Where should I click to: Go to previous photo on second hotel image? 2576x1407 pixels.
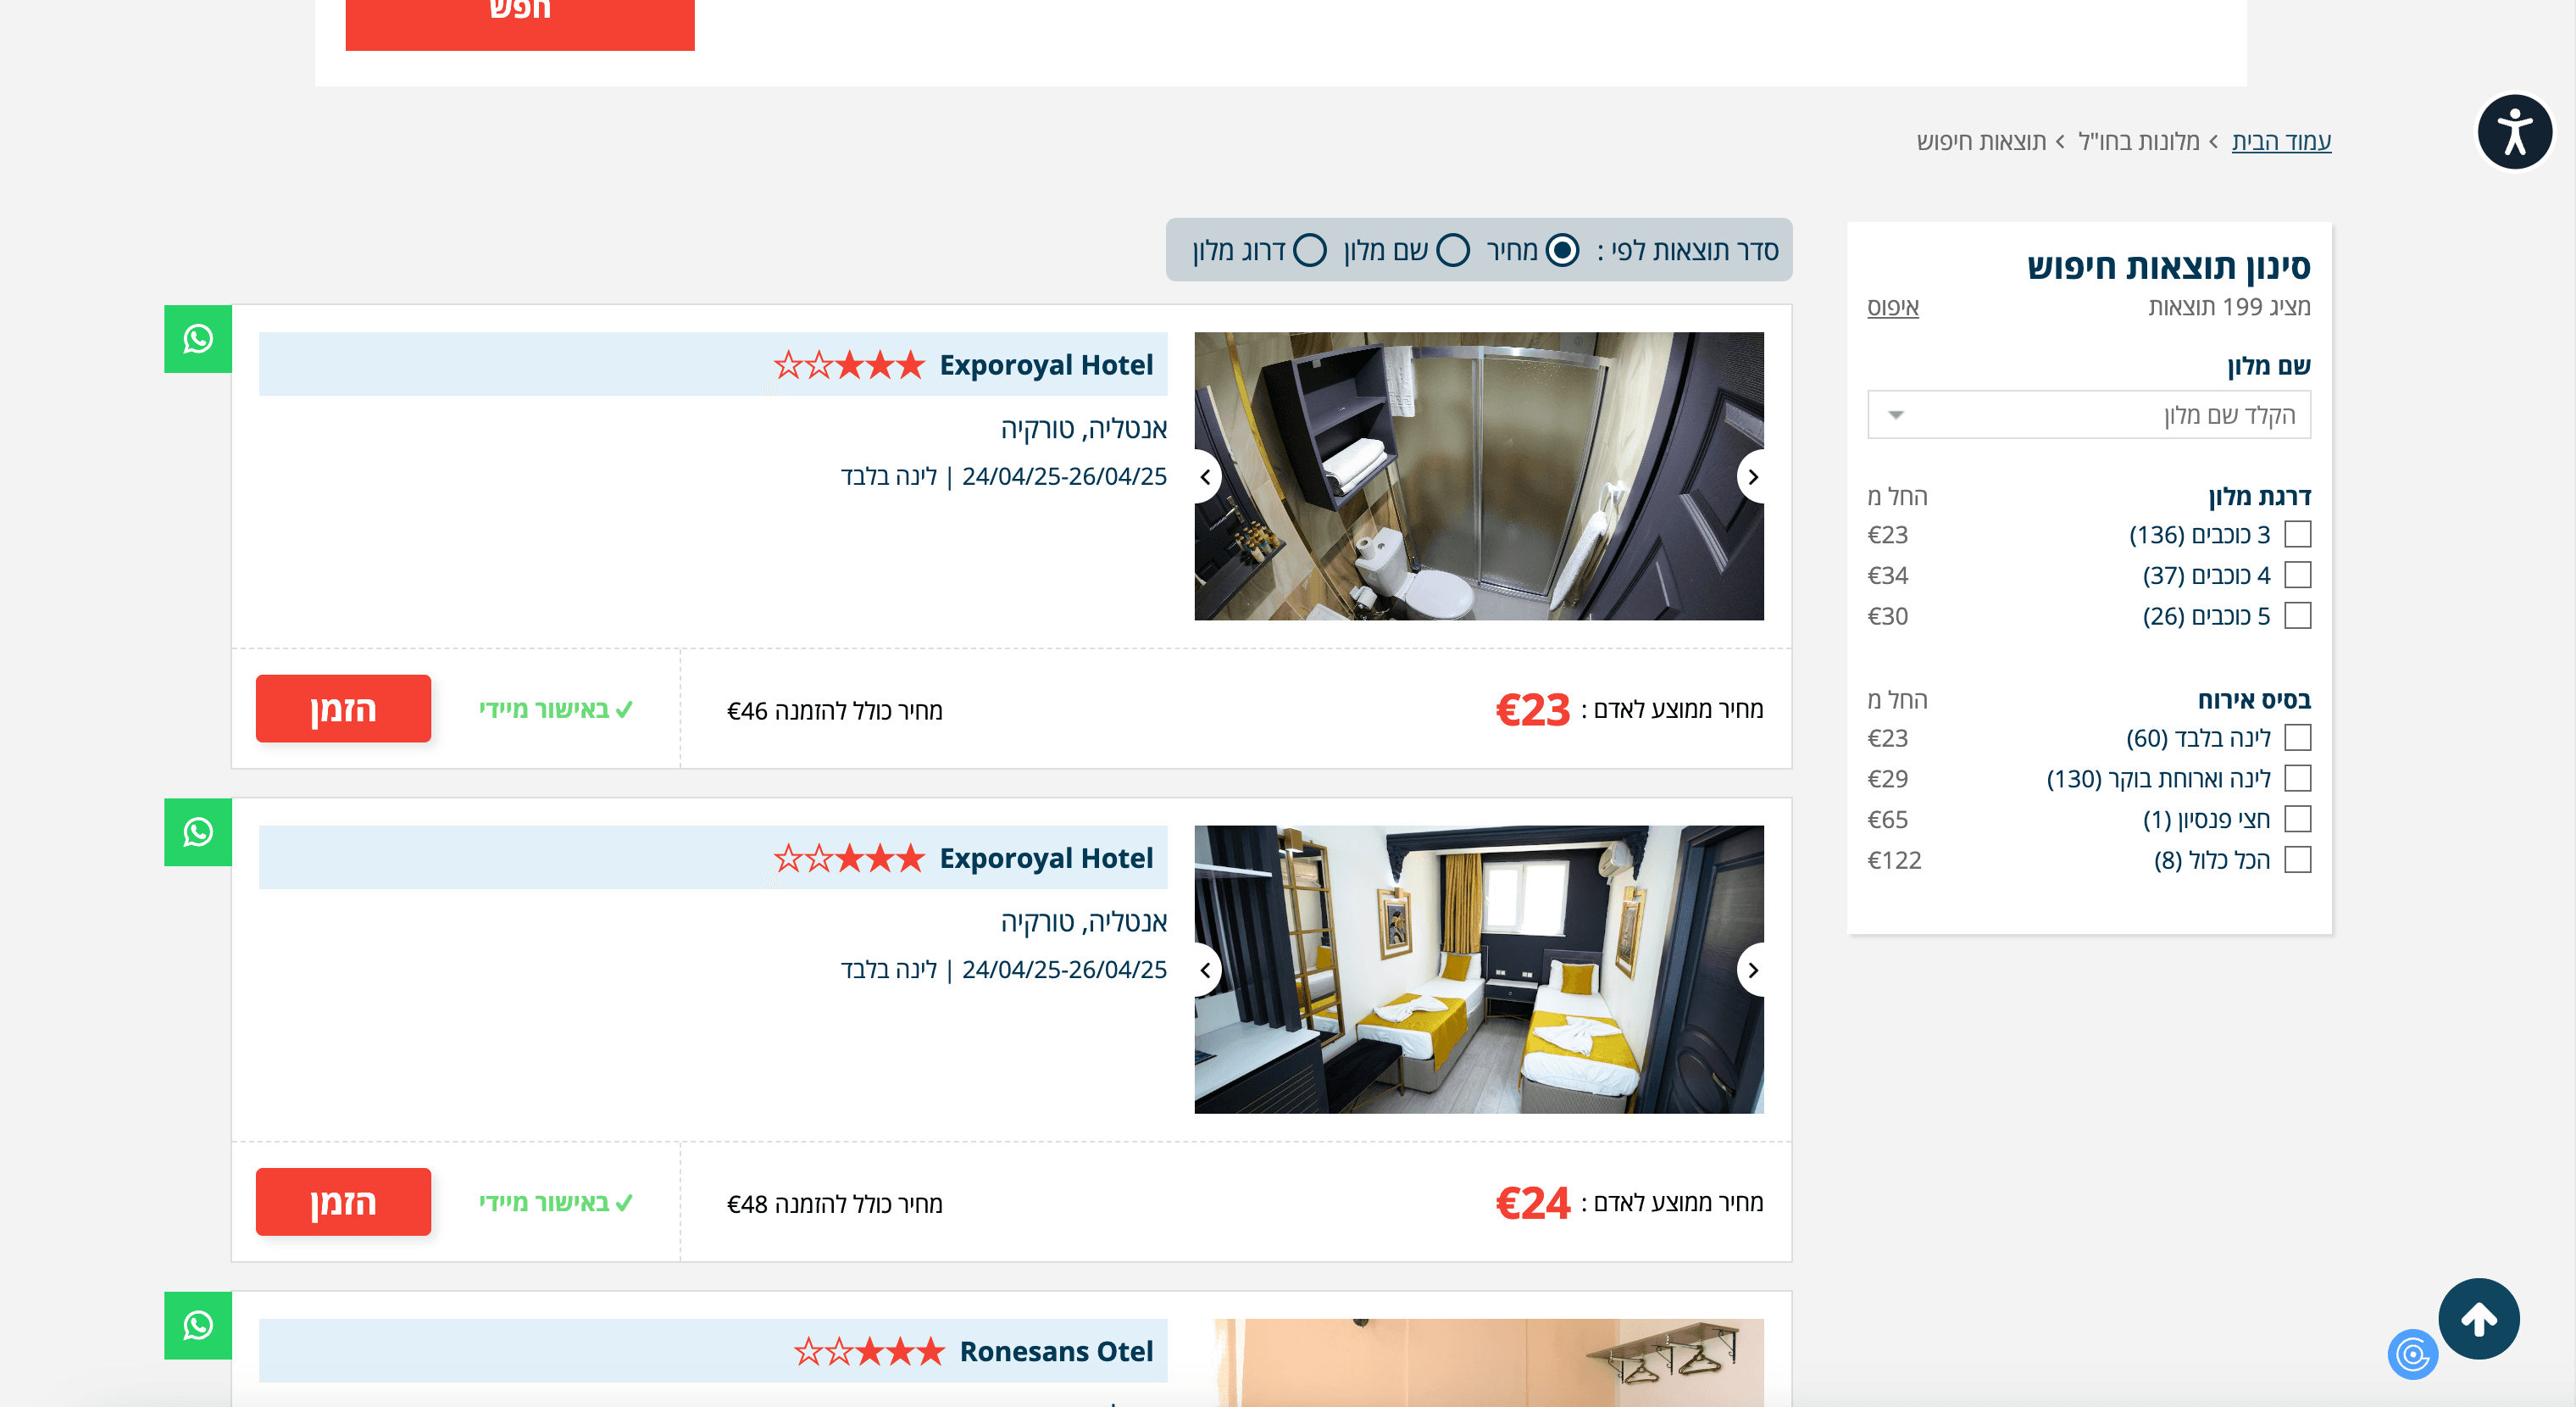pos(1206,970)
